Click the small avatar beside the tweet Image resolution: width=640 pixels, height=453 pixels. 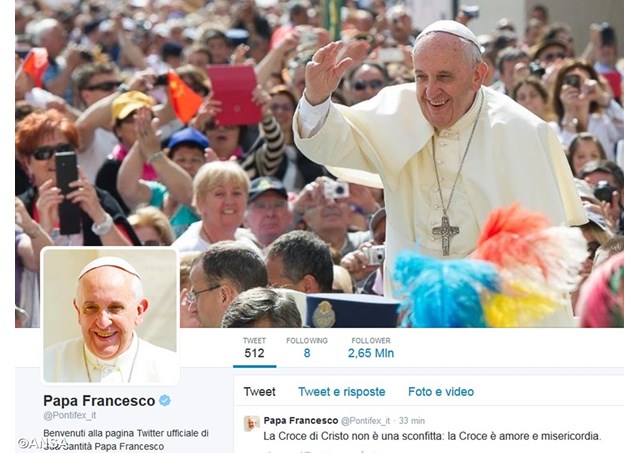point(251,424)
